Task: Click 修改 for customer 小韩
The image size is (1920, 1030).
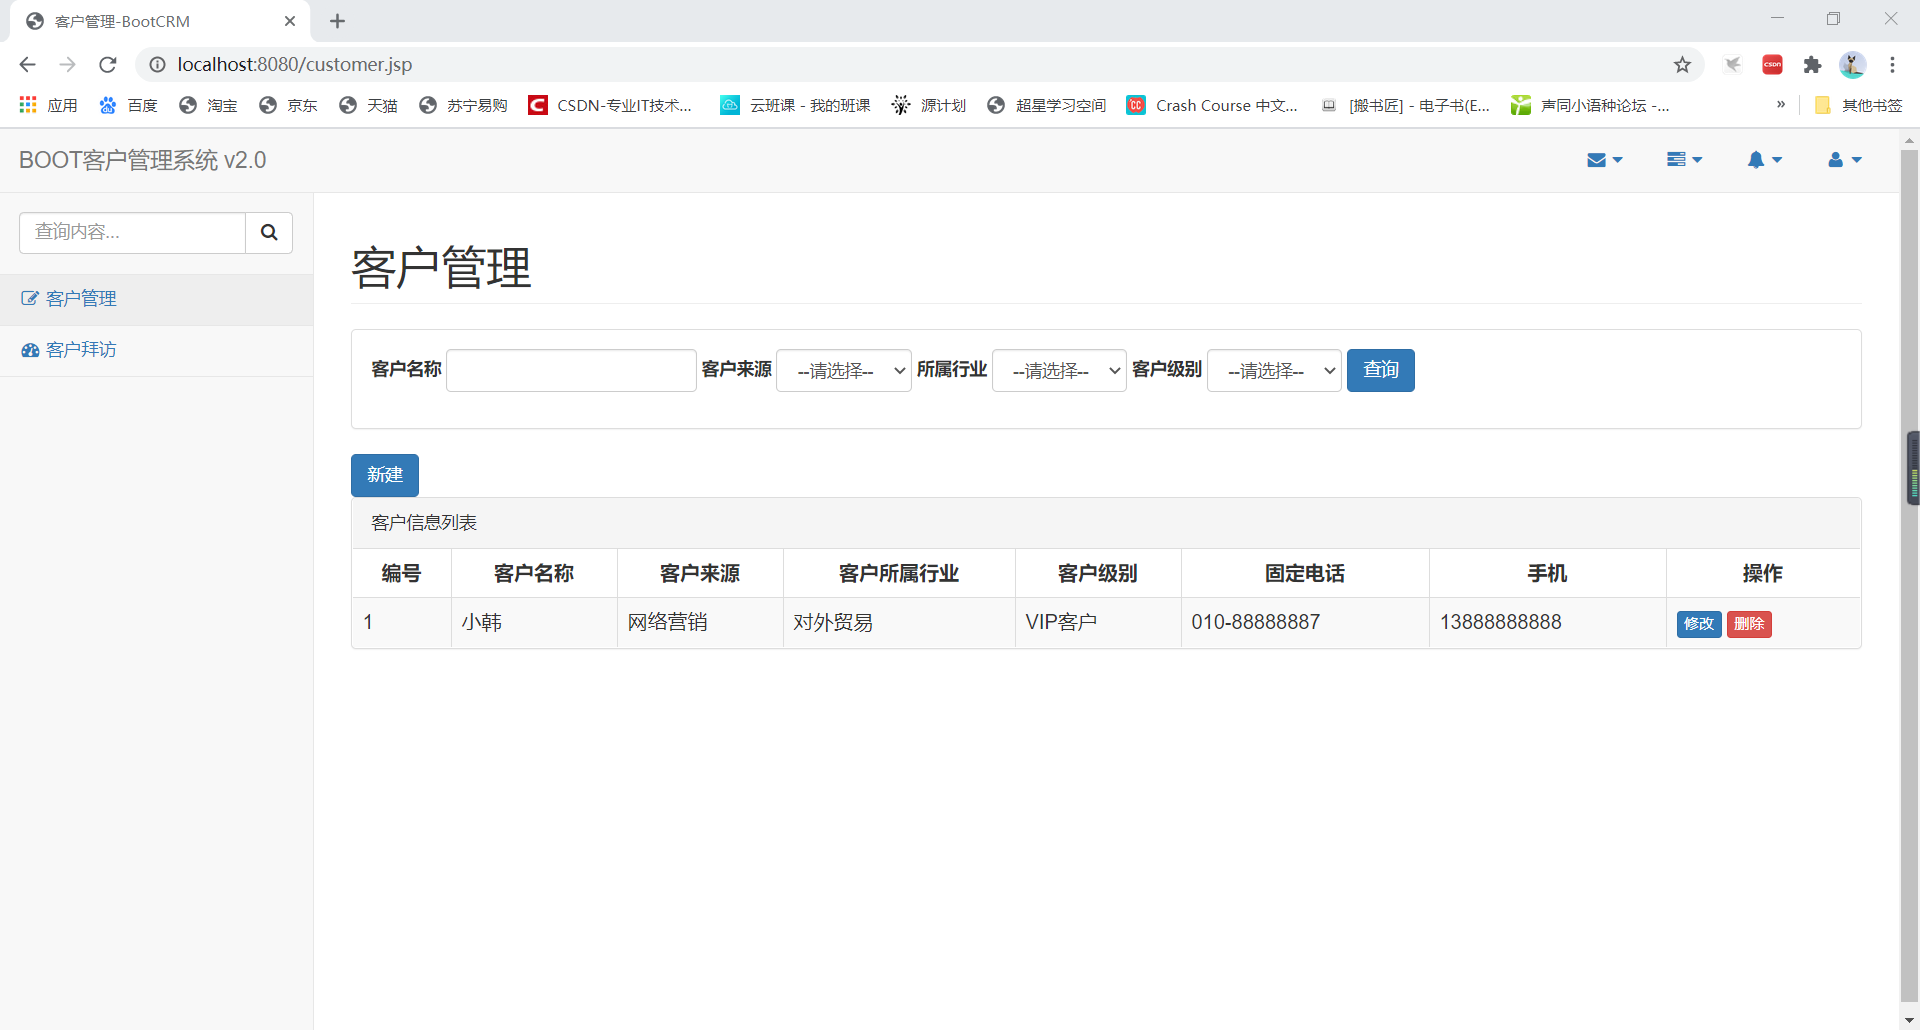Action: click(x=1699, y=624)
